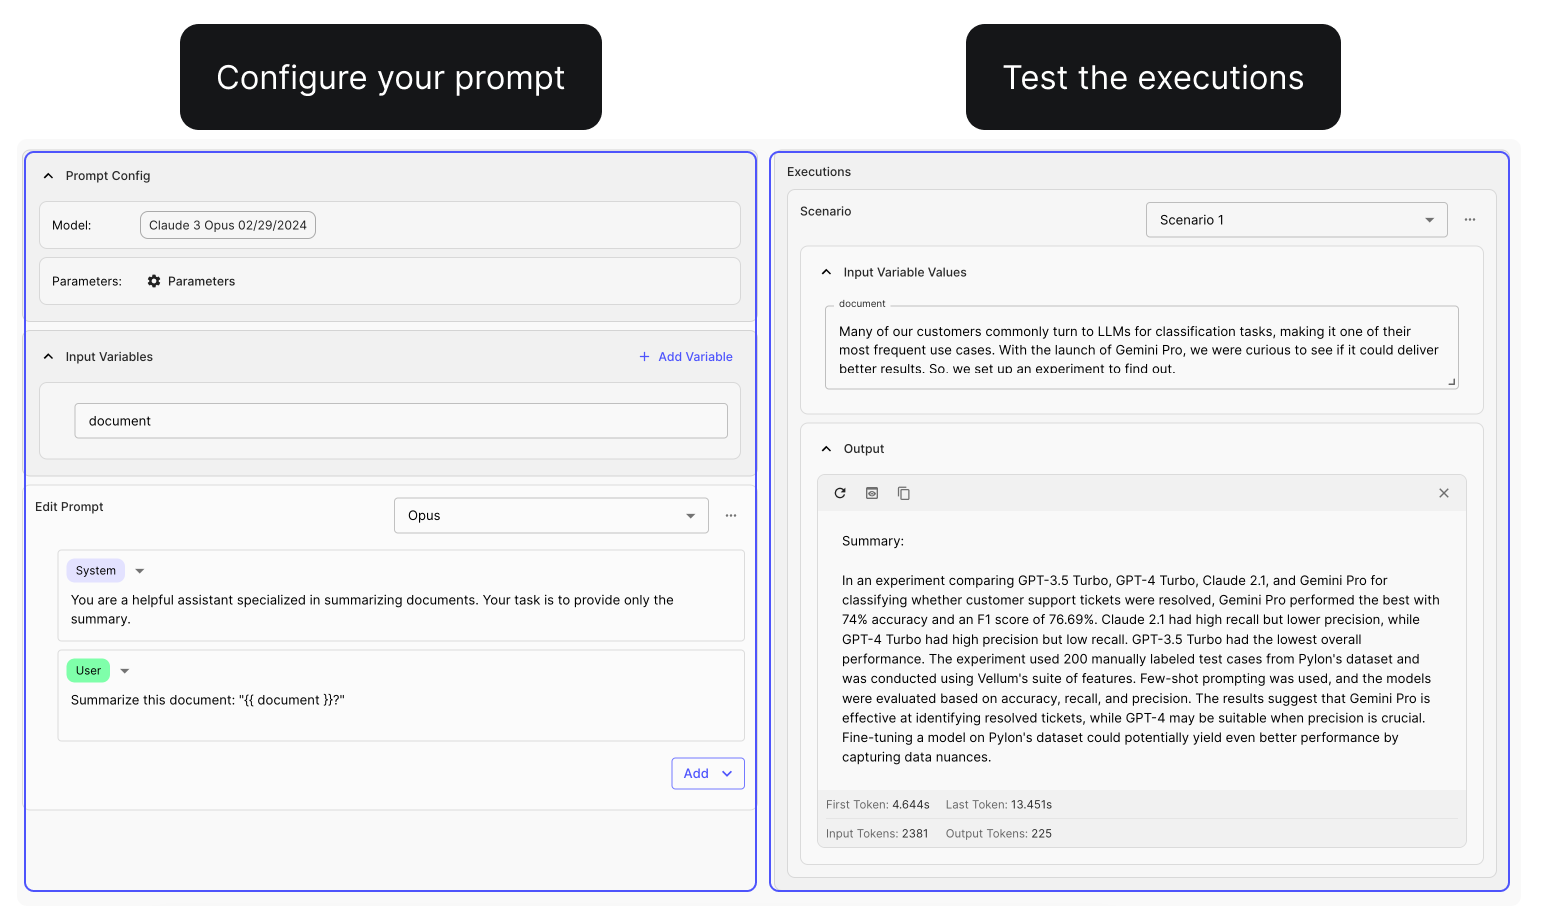Click the Summary output text

(x=1141, y=649)
